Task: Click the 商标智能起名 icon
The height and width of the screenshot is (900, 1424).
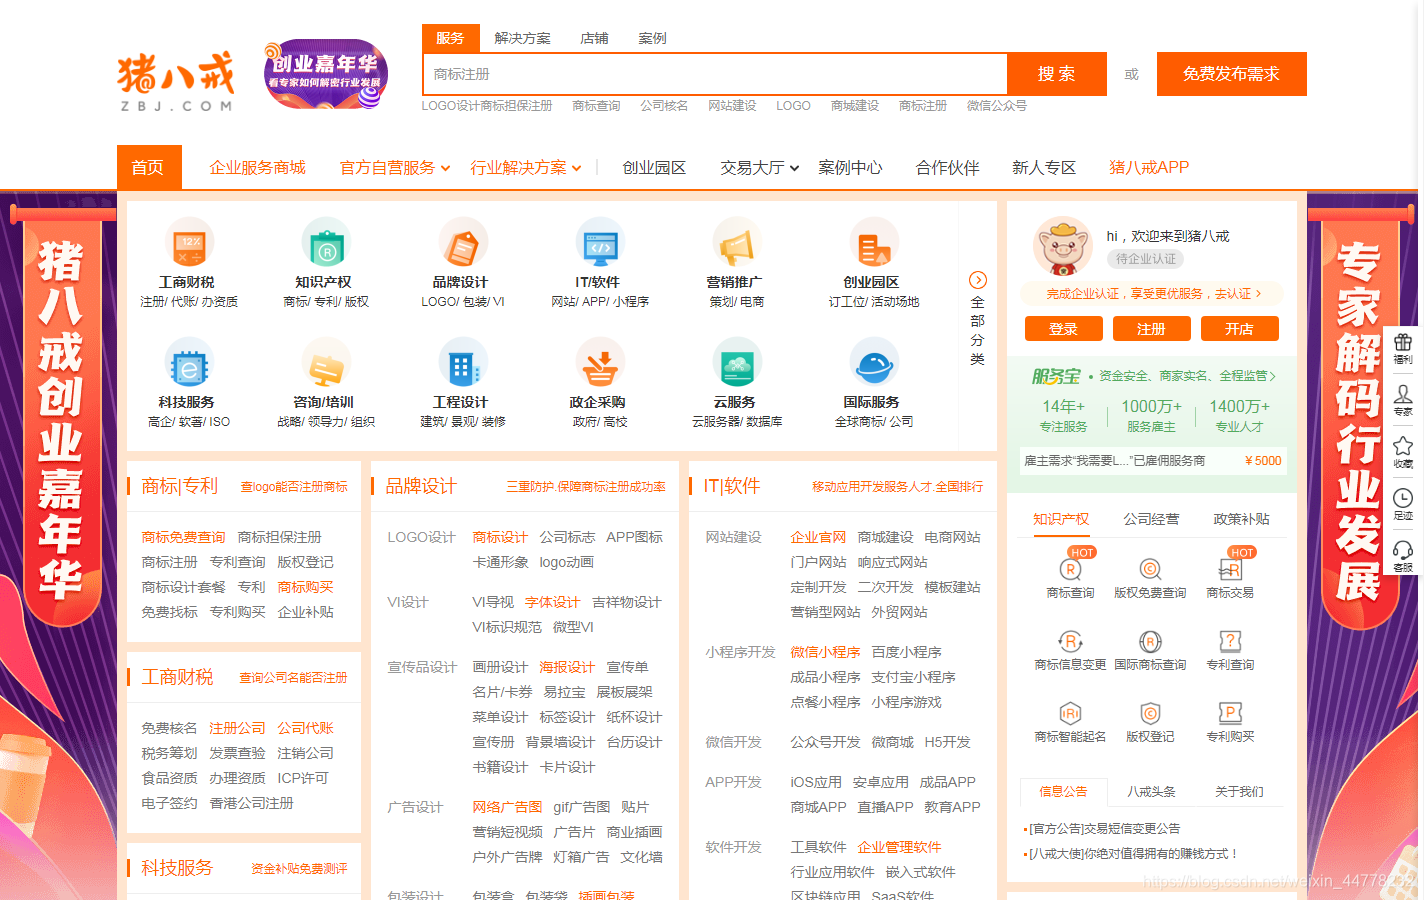Action: (x=1070, y=713)
